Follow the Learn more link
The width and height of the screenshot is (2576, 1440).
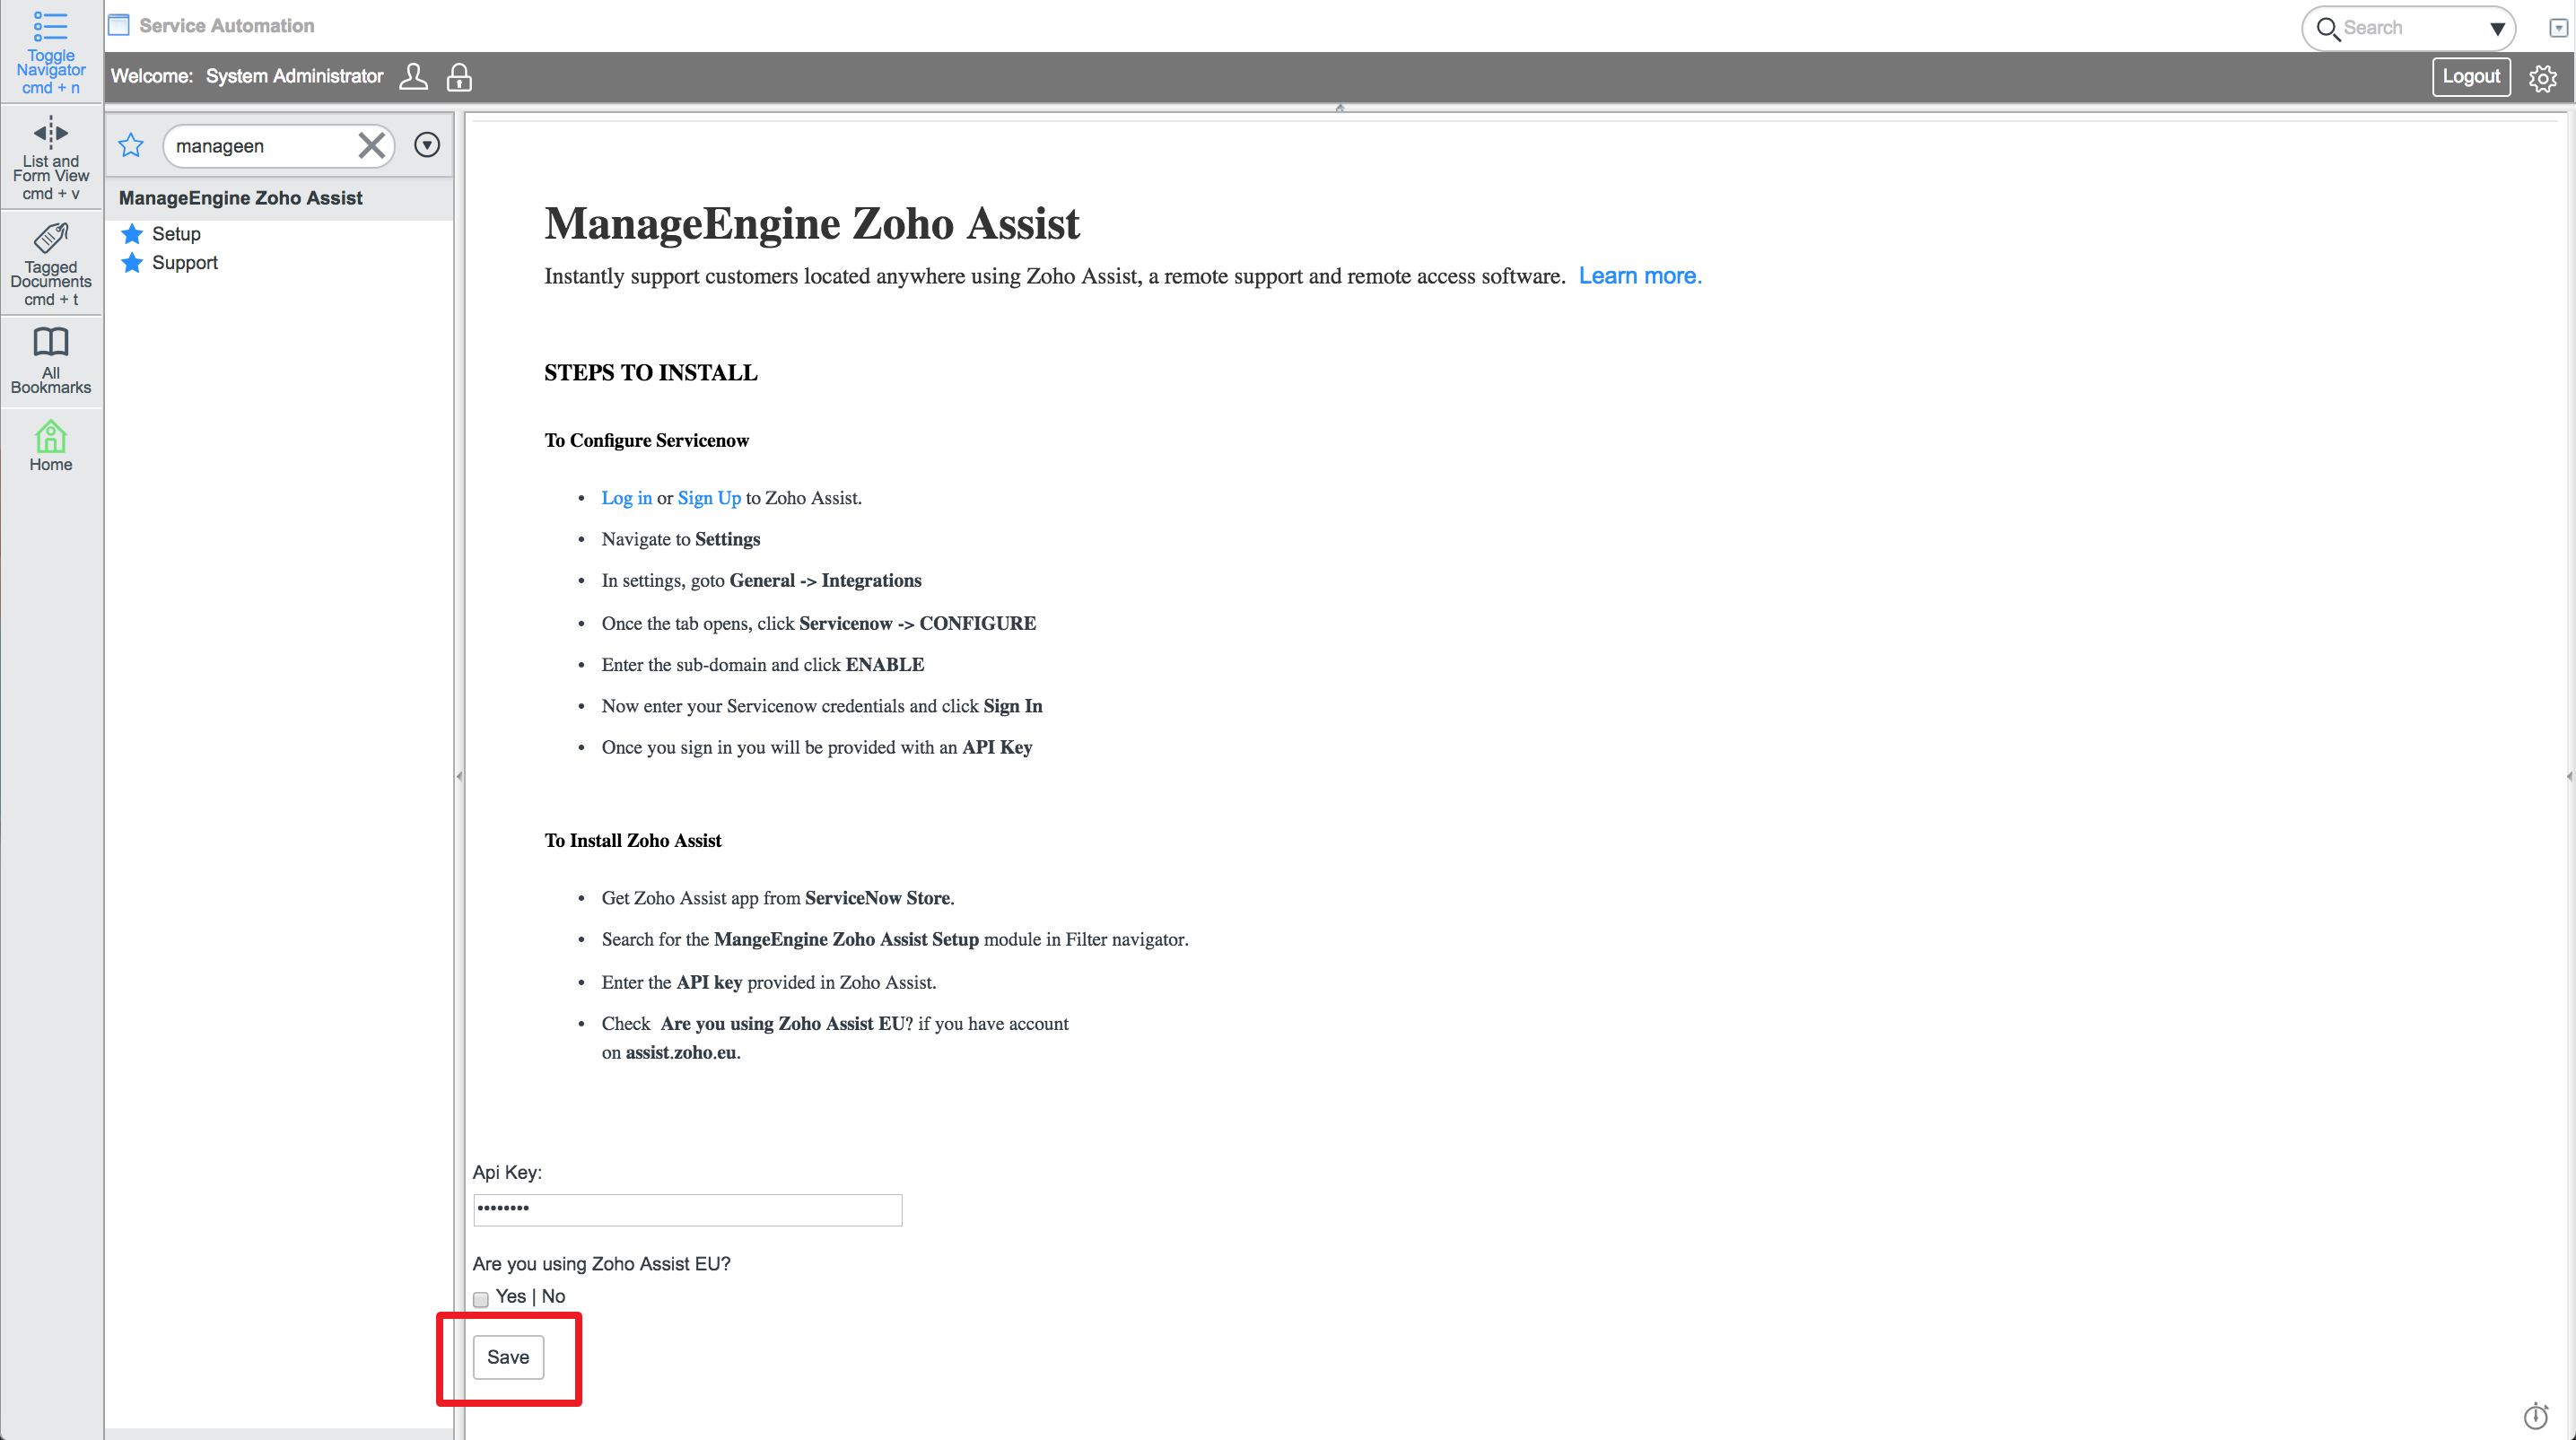click(x=1639, y=276)
